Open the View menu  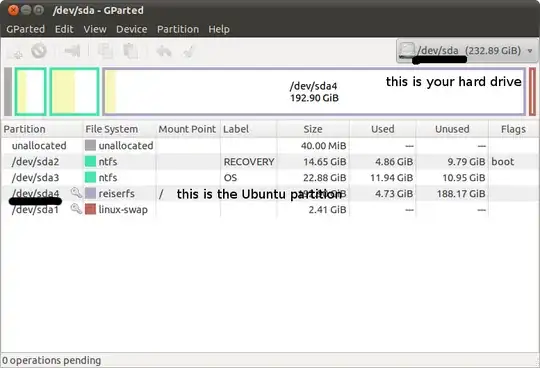[x=95, y=29]
